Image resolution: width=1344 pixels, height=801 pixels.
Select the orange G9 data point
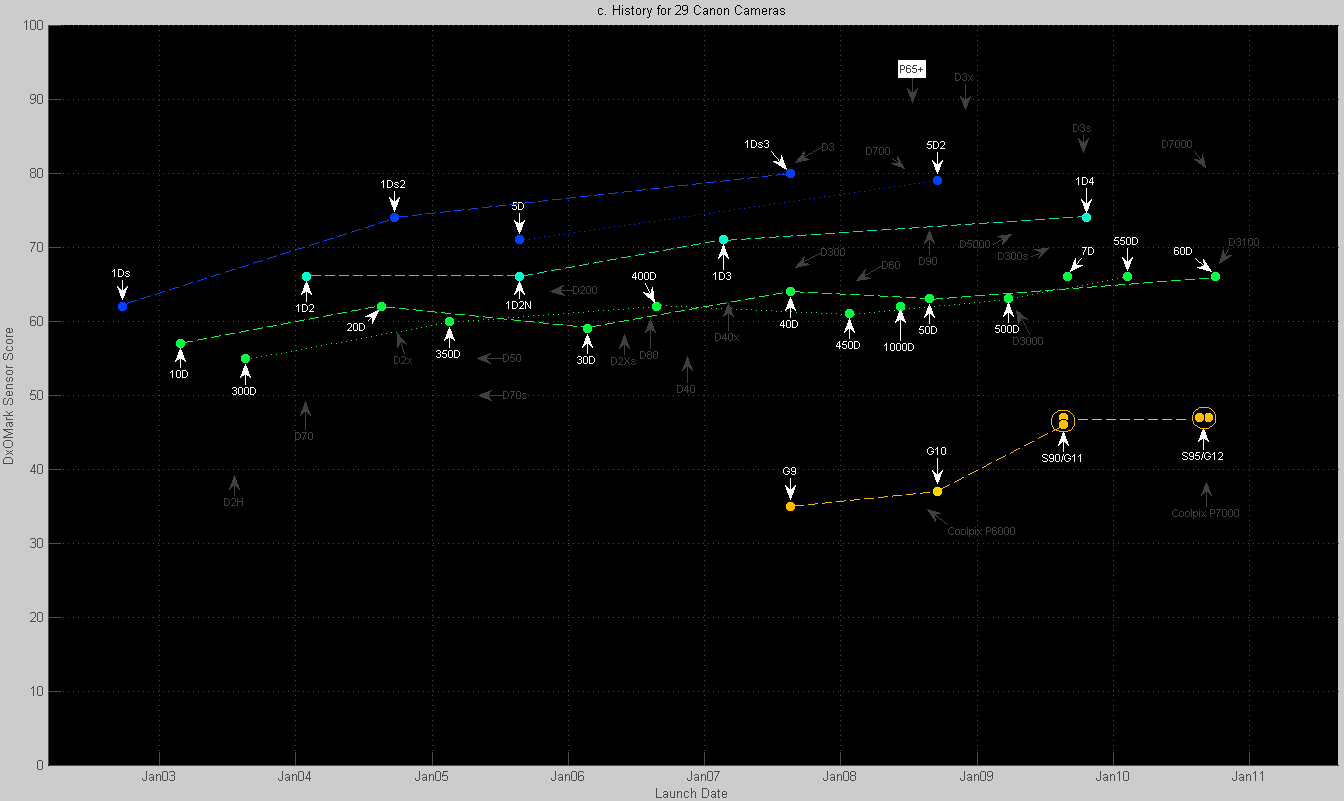790,506
